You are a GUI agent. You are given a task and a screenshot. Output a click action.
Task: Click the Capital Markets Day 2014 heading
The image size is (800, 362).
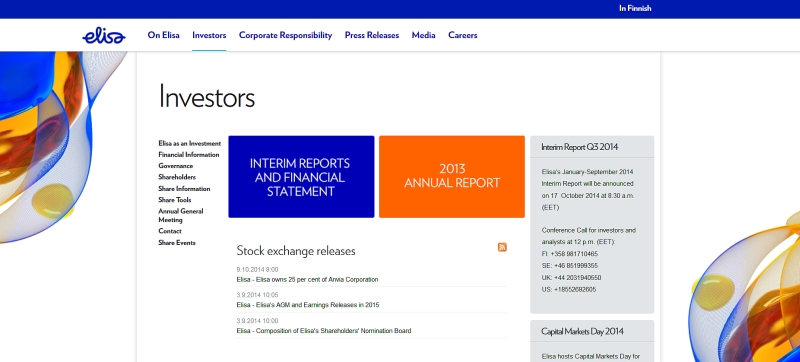pos(582,331)
